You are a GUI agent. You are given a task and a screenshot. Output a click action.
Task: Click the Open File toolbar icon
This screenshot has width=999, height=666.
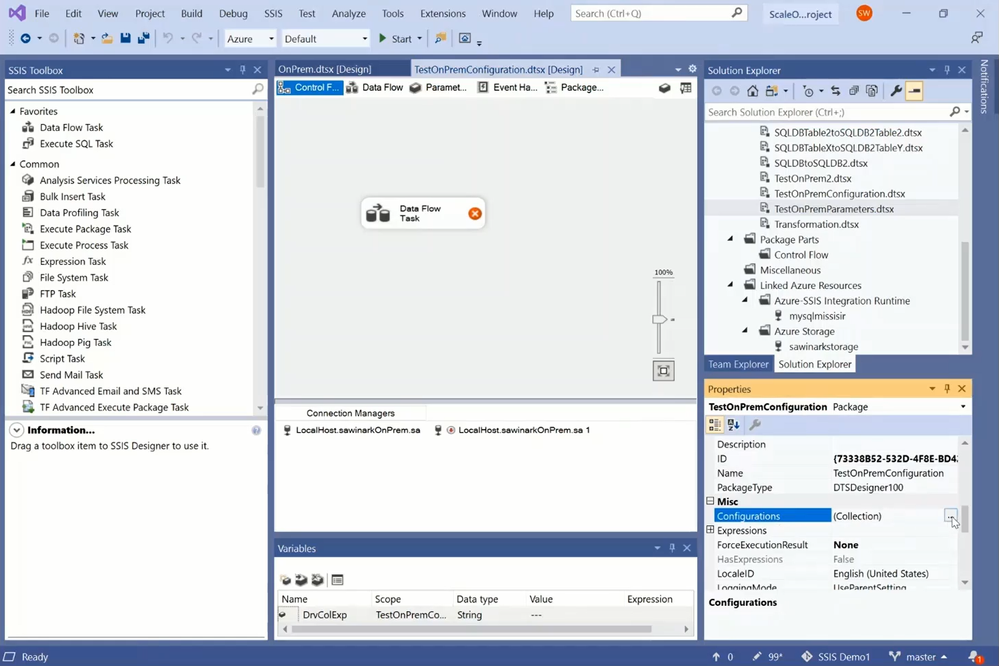click(x=107, y=38)
